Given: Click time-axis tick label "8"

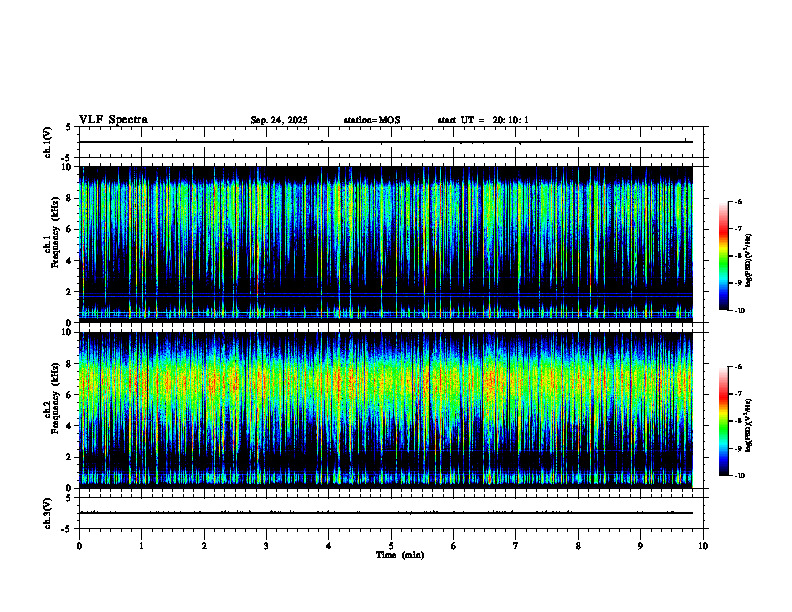Looking at the screenshot, I should tap(578, 546).
